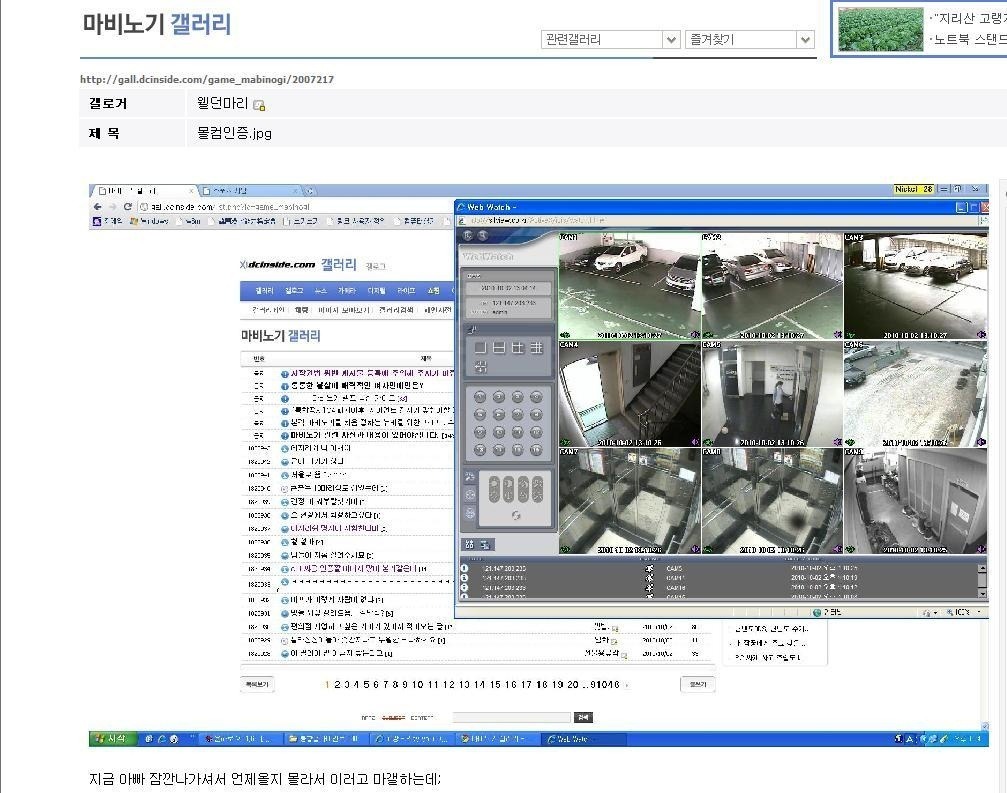1007x793 pixels.
Task: Click the first round channel button on the keypad
Action: pos(480,397)
